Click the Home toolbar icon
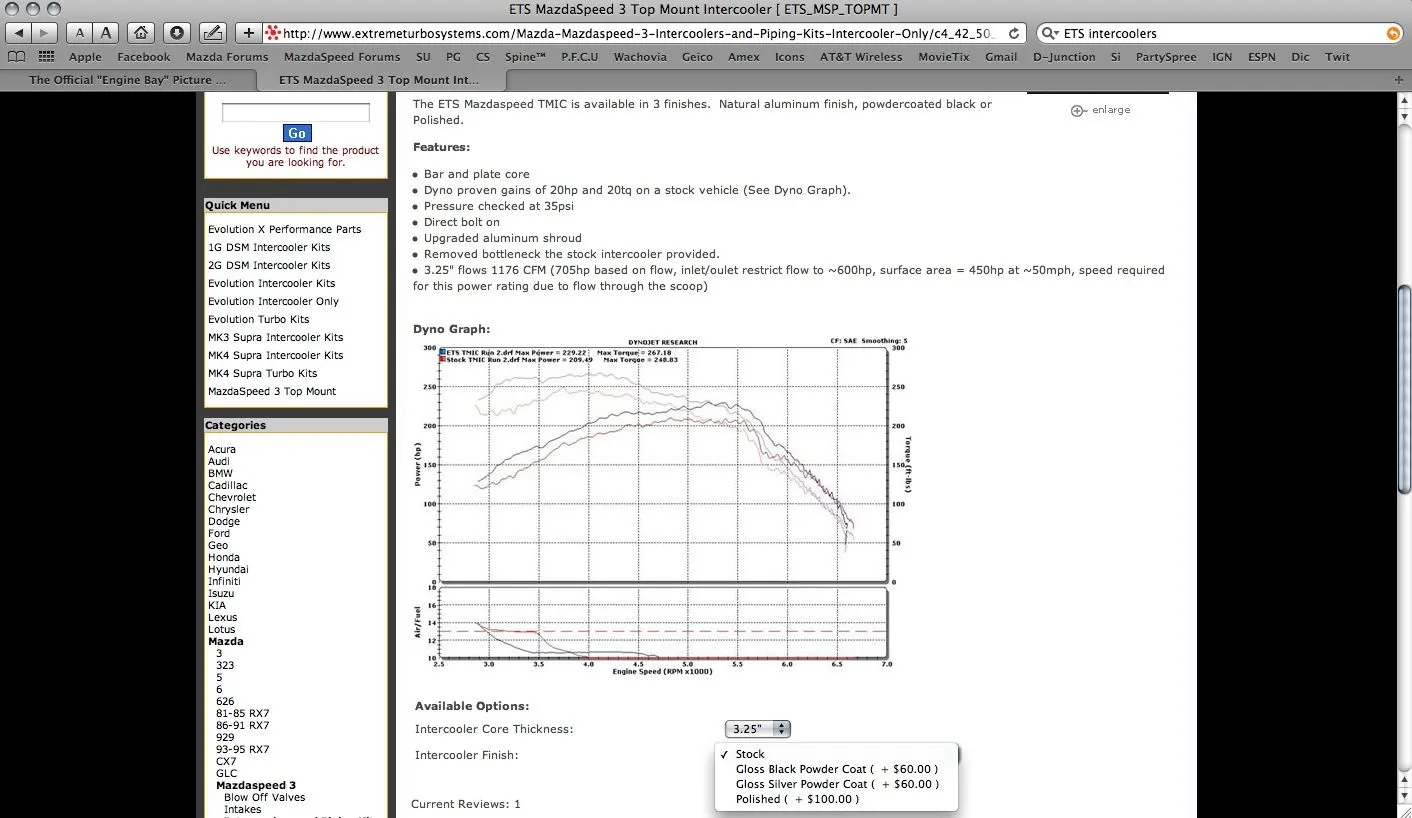 pyautogui.click(x=142, y=33)
